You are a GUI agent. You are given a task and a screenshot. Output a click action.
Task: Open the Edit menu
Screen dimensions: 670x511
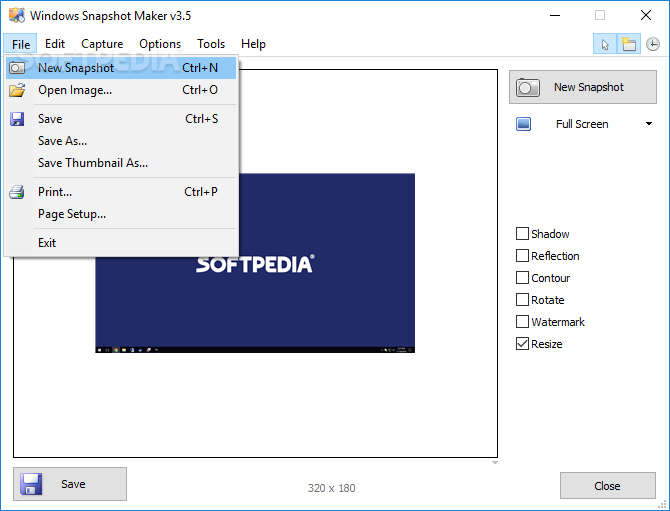coord(55,44)
